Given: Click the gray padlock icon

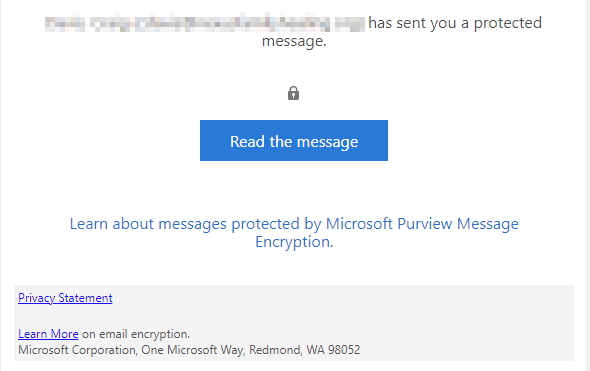Looking at the screenshot, I should click(x=293, y=93).
